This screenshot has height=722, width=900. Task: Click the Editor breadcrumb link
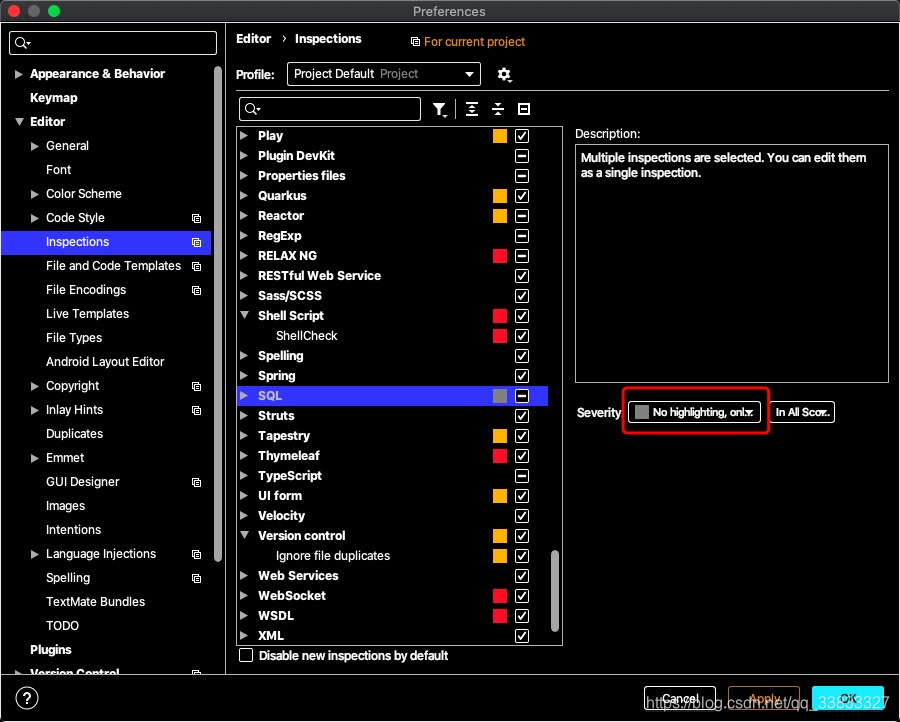click(253, 38)
